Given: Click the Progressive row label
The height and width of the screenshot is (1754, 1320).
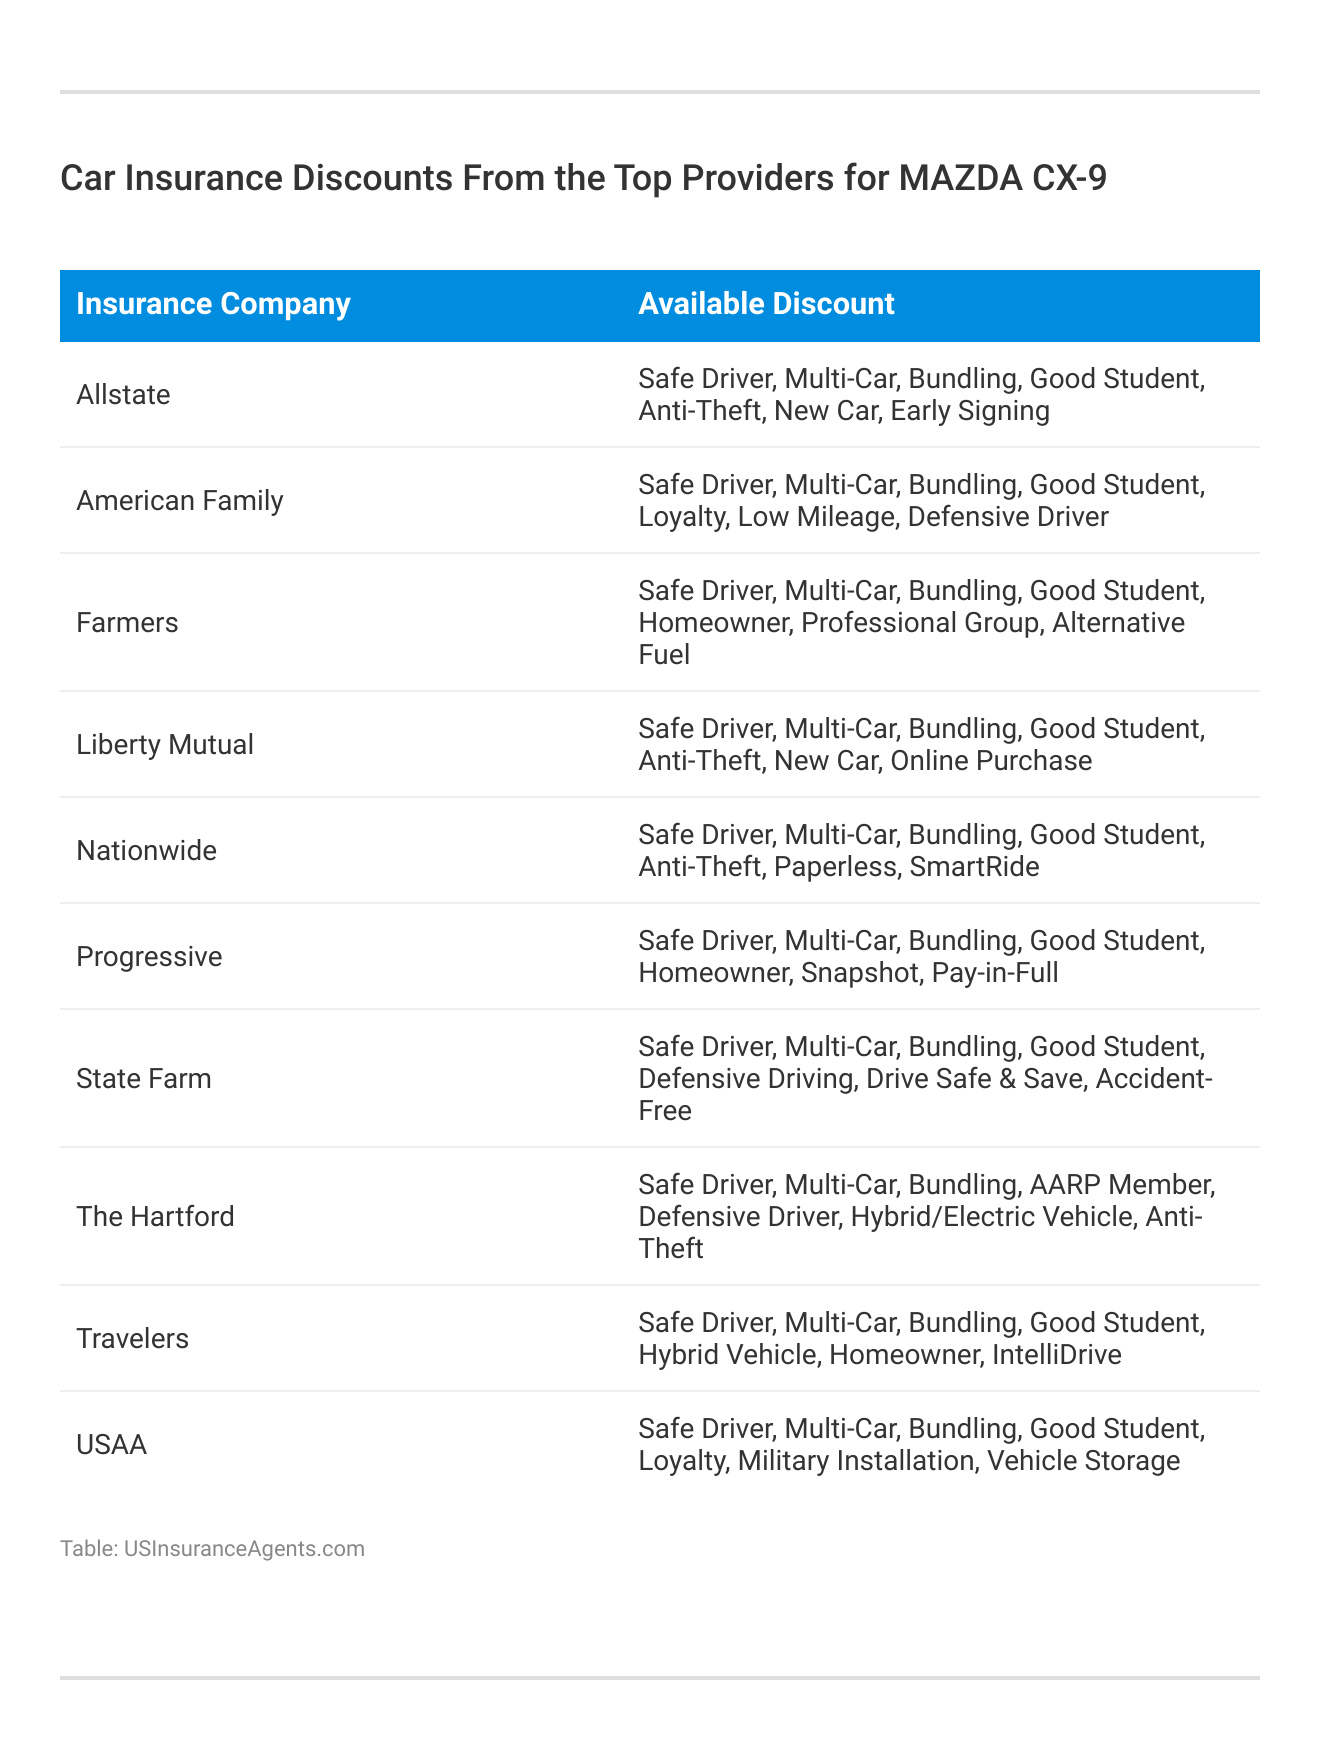Looking at the screenshot, I should [x=149, y=957].
